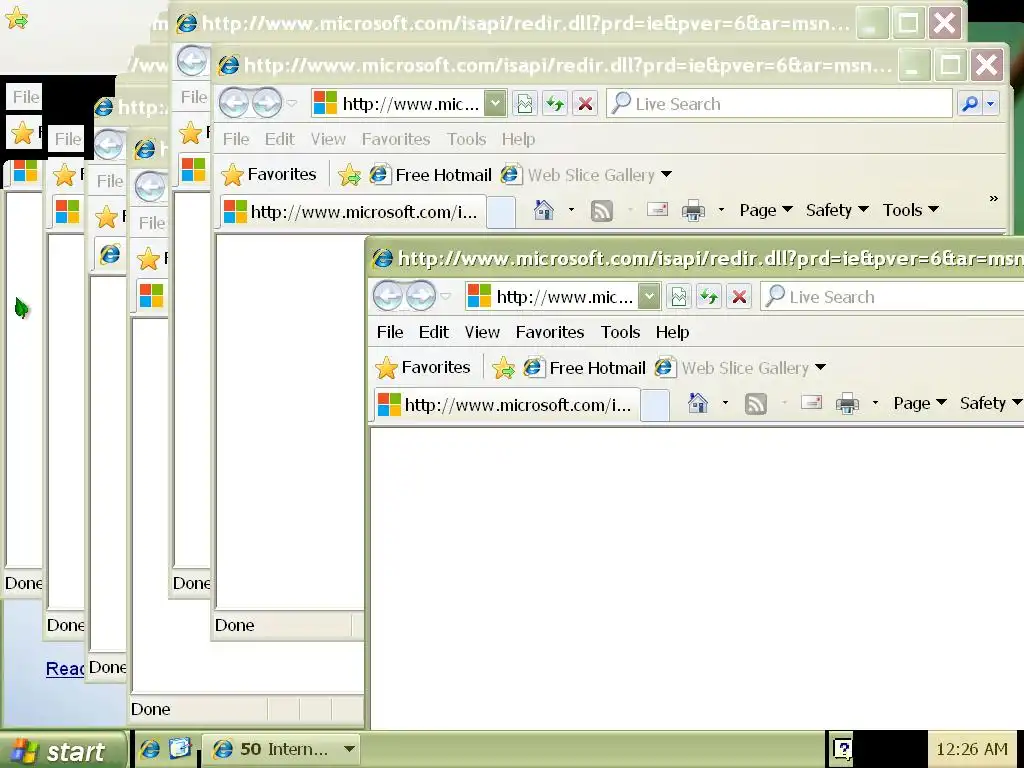The image size is (1024, 768).
Task: Add to Favorites Bar in the front window
Action: (504, 368)
